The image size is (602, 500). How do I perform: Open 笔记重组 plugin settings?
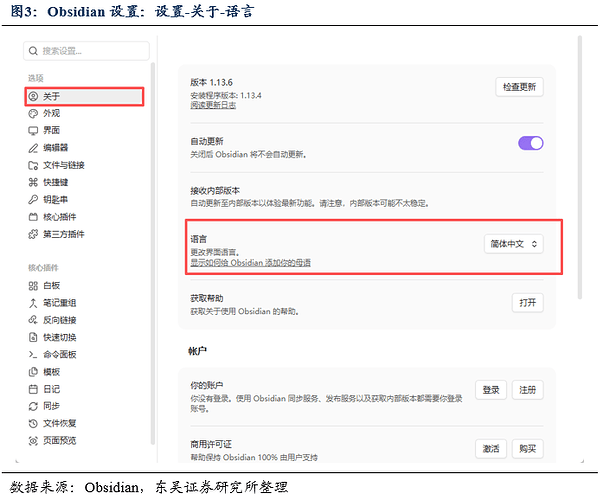click(84, 303)
